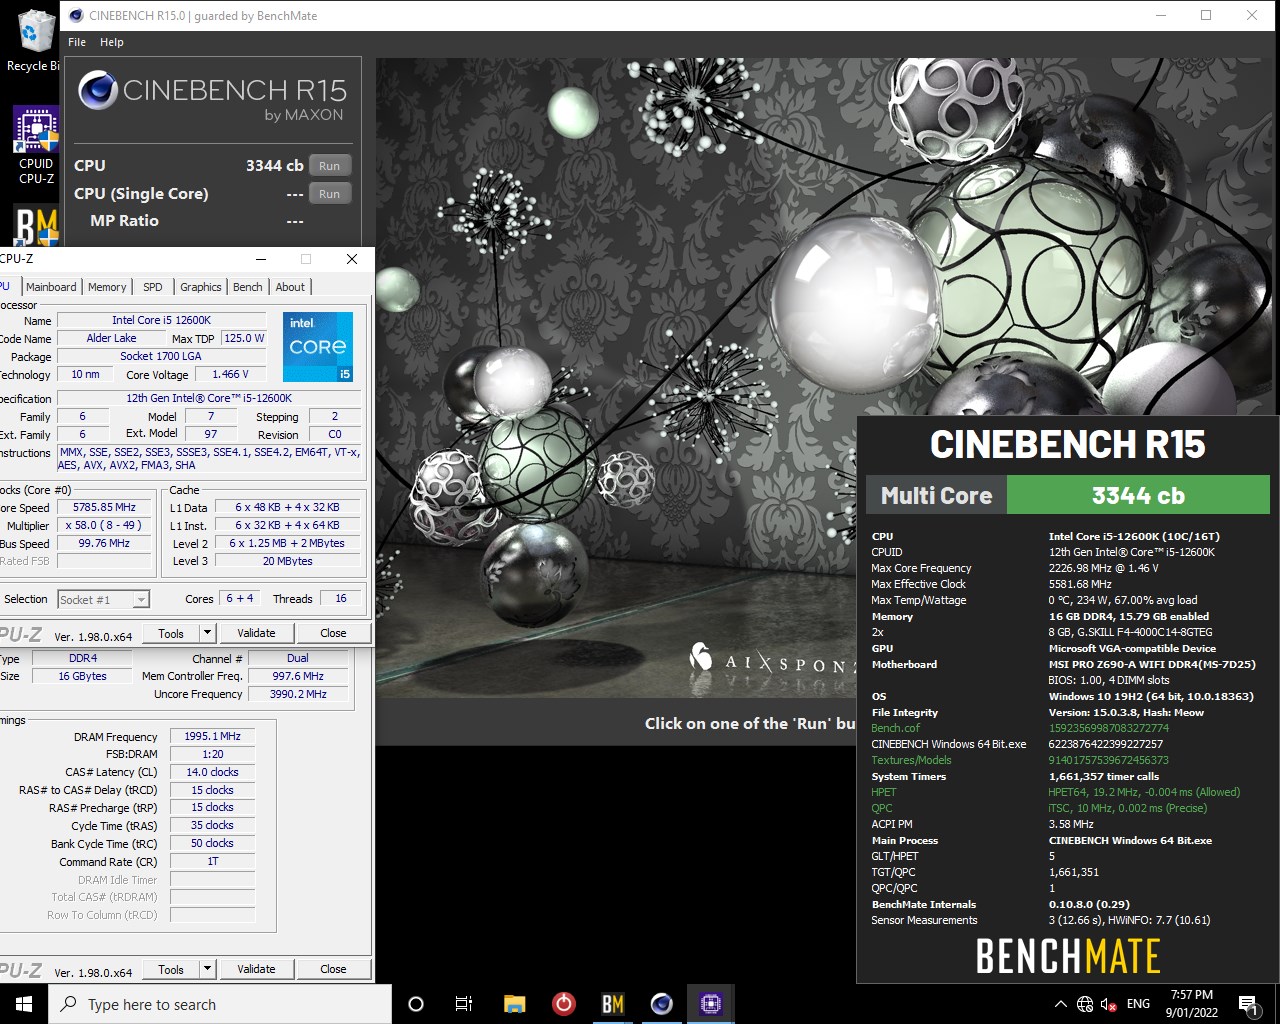Open the CPUID CPU-Z desktop shortcut
The image size is (1280, 1024).
36,146
